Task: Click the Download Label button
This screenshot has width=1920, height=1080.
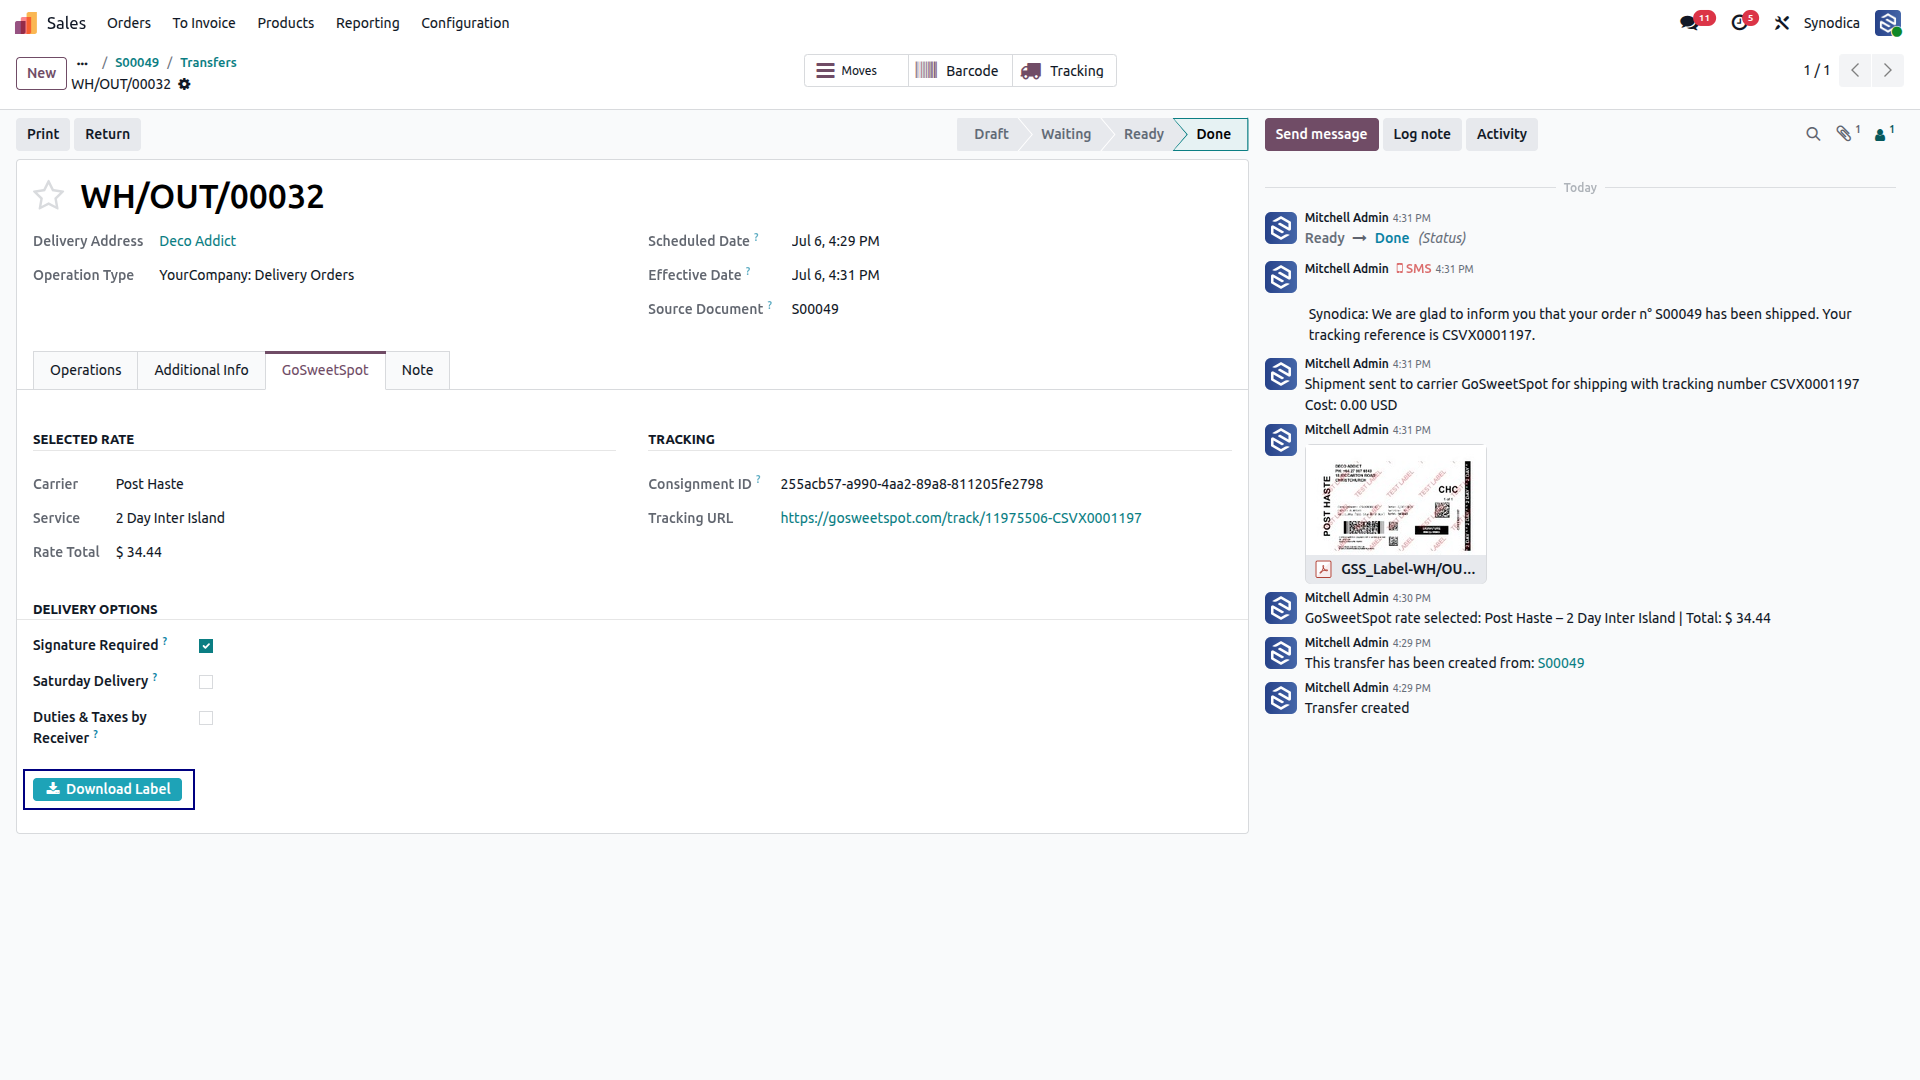Action: click(108, 789)
